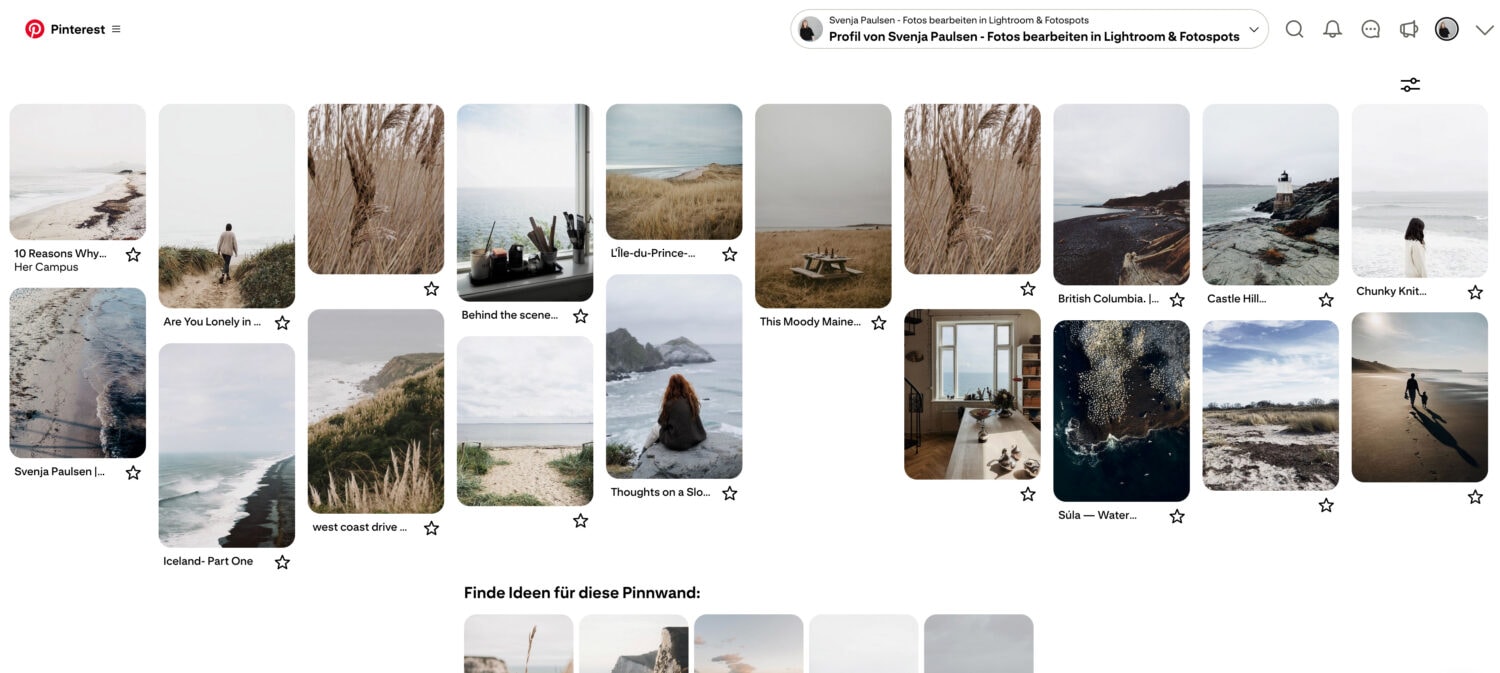Open board organize options via sliders icon
The image size is (1500, 673).
tap(1409, 85)
